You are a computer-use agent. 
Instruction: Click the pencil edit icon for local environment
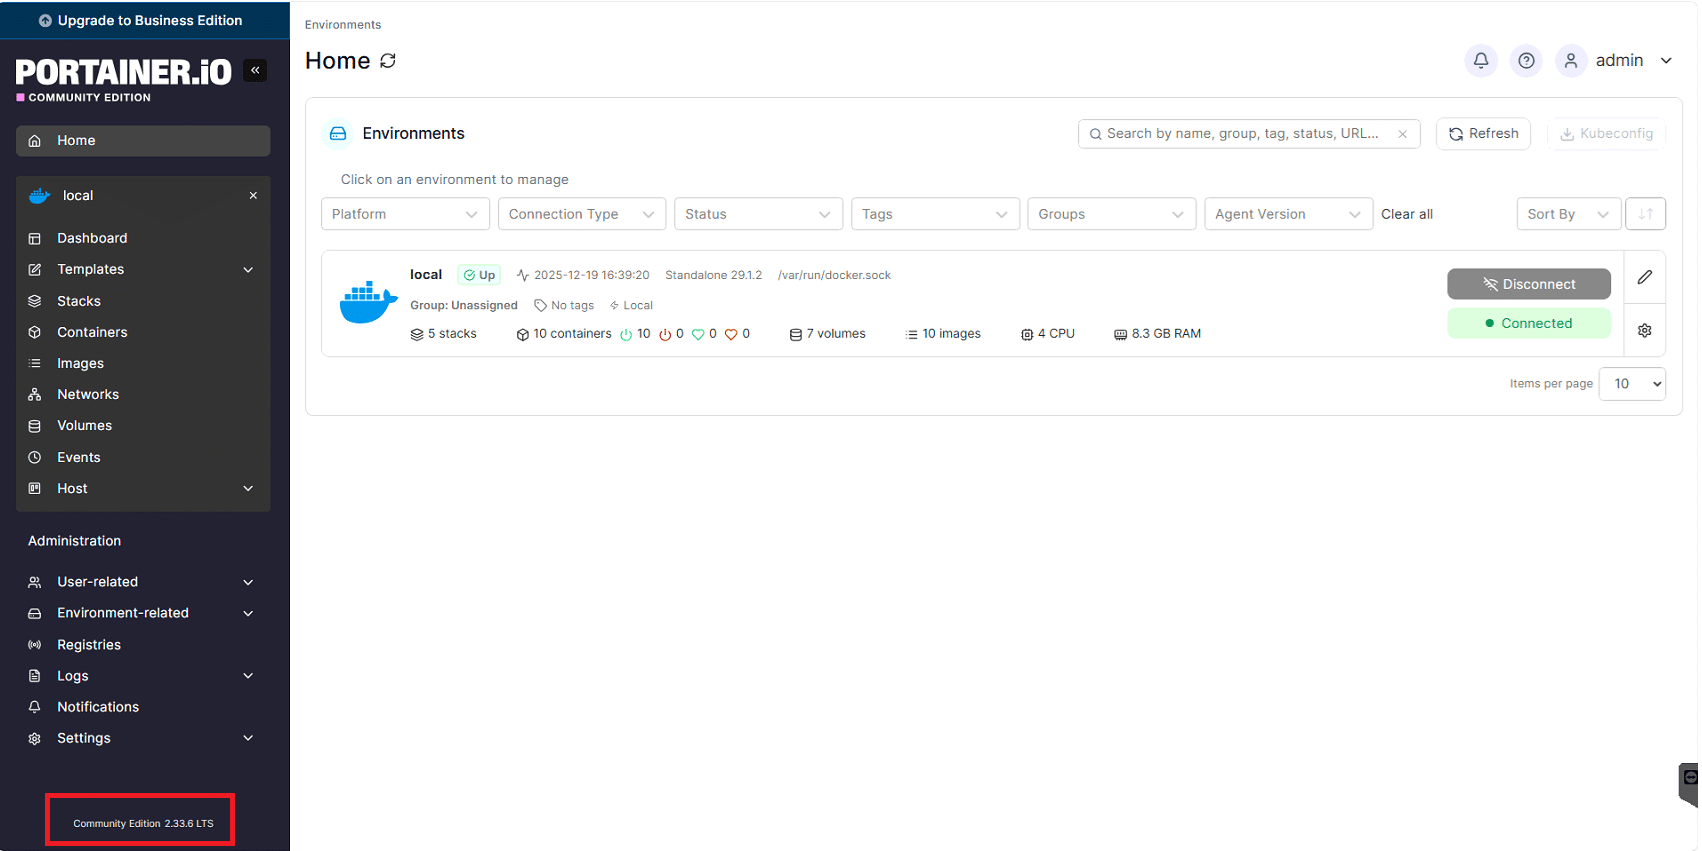click(1644, 277)
